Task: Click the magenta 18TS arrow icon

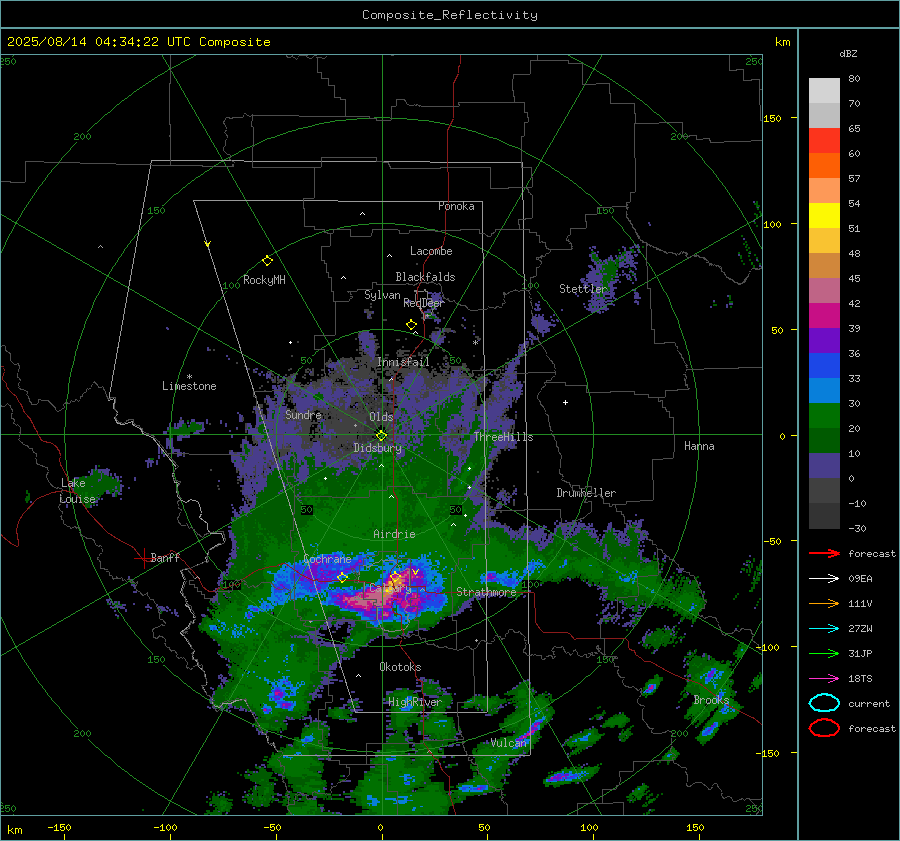Action: 824,679
